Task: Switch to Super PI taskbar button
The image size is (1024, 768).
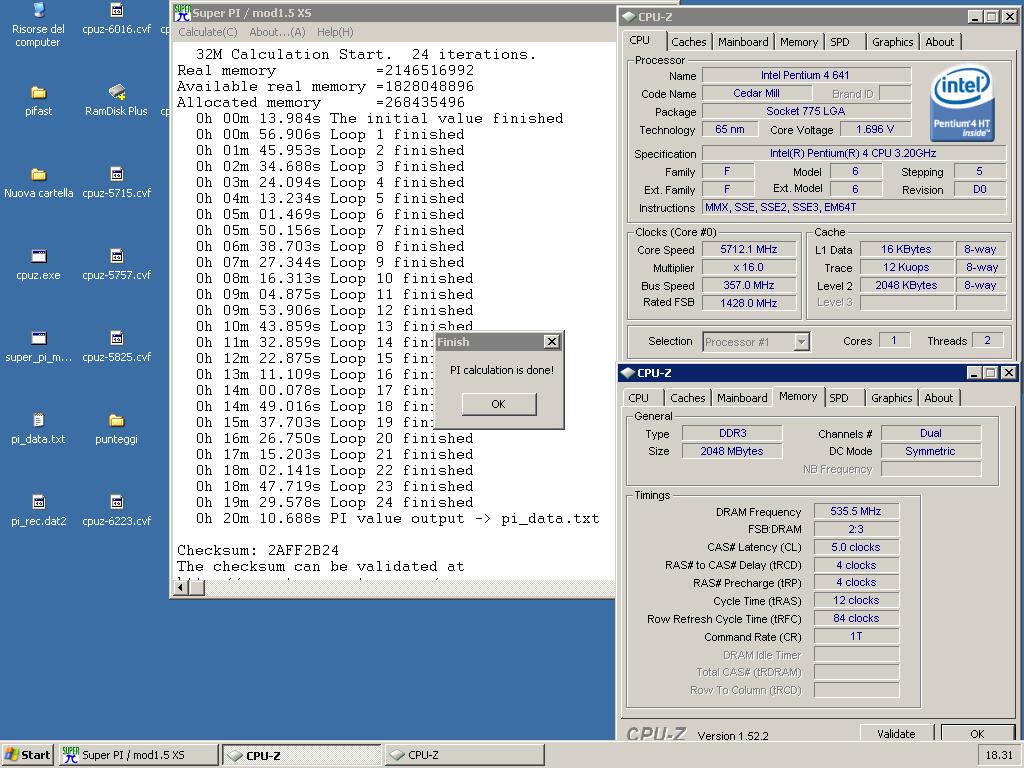Action: tap(138, 755)
